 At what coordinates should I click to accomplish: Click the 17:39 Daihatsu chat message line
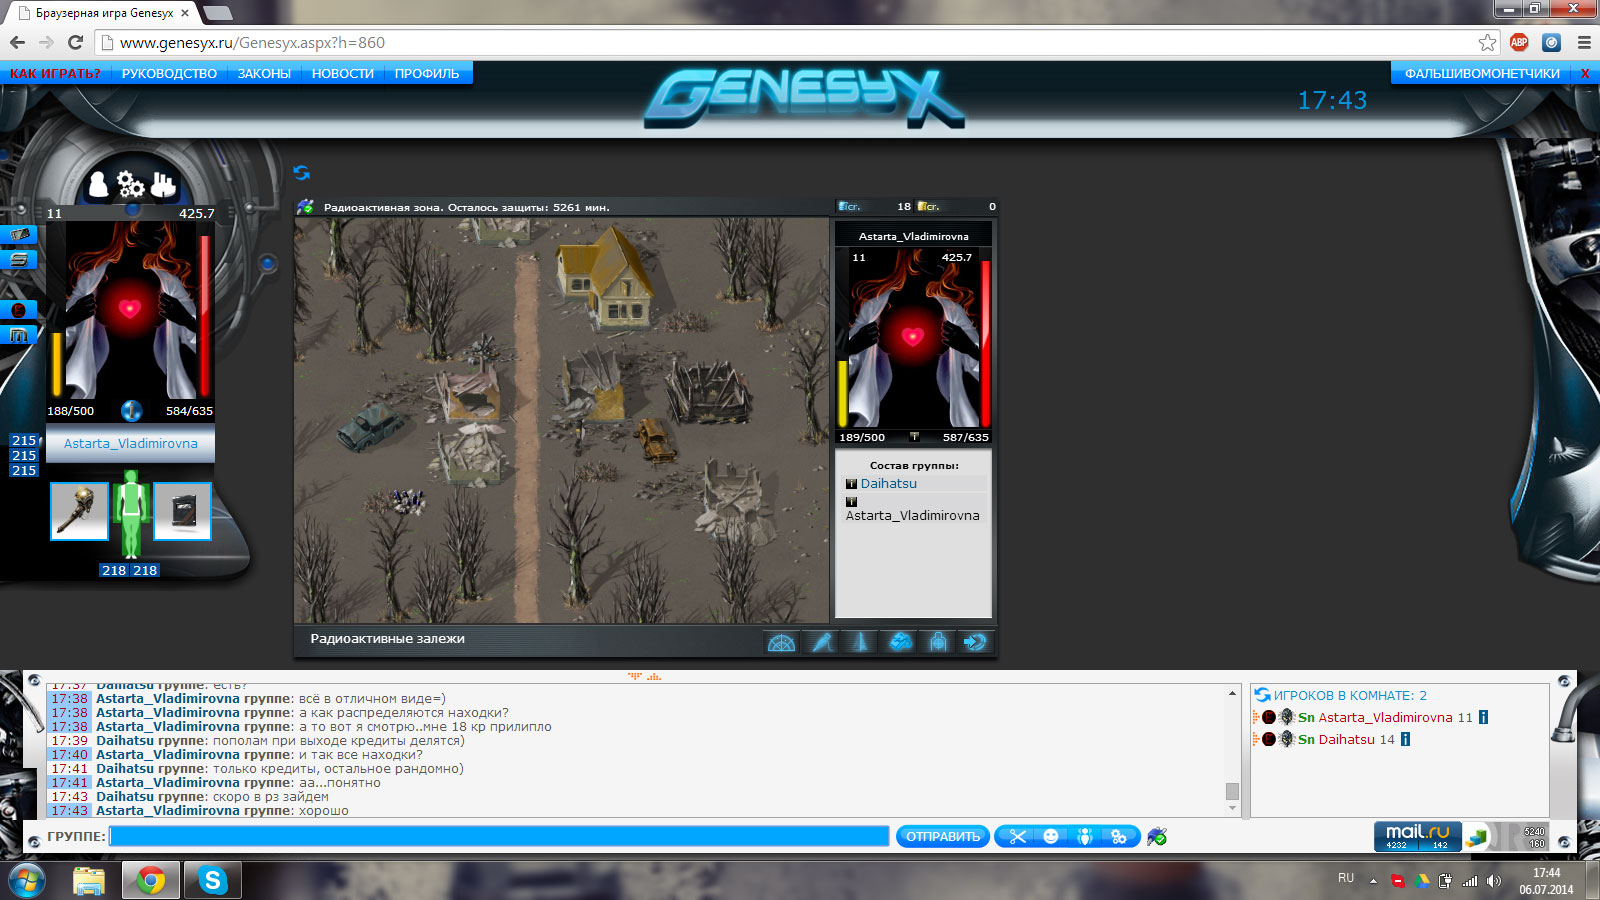[258, 741]
